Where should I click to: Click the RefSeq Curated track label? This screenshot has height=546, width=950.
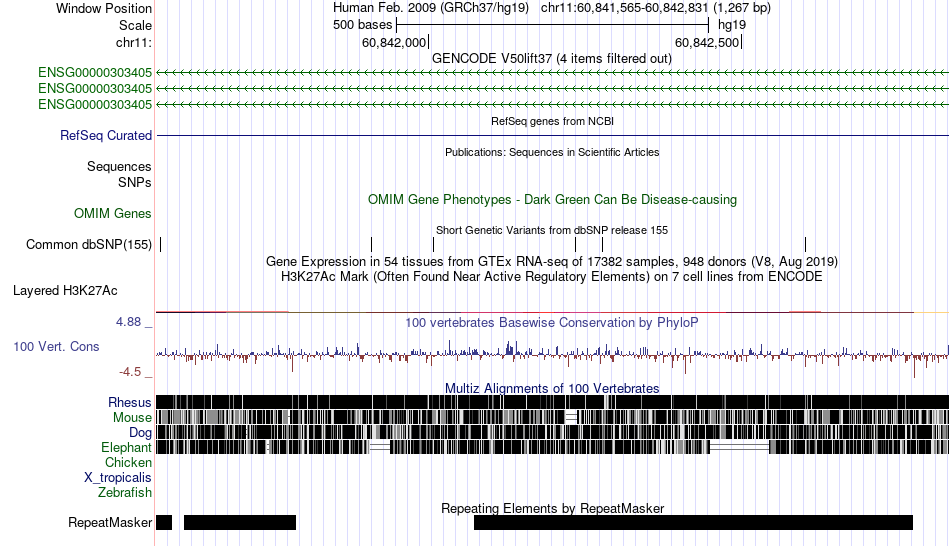click(x=106, y=135)
